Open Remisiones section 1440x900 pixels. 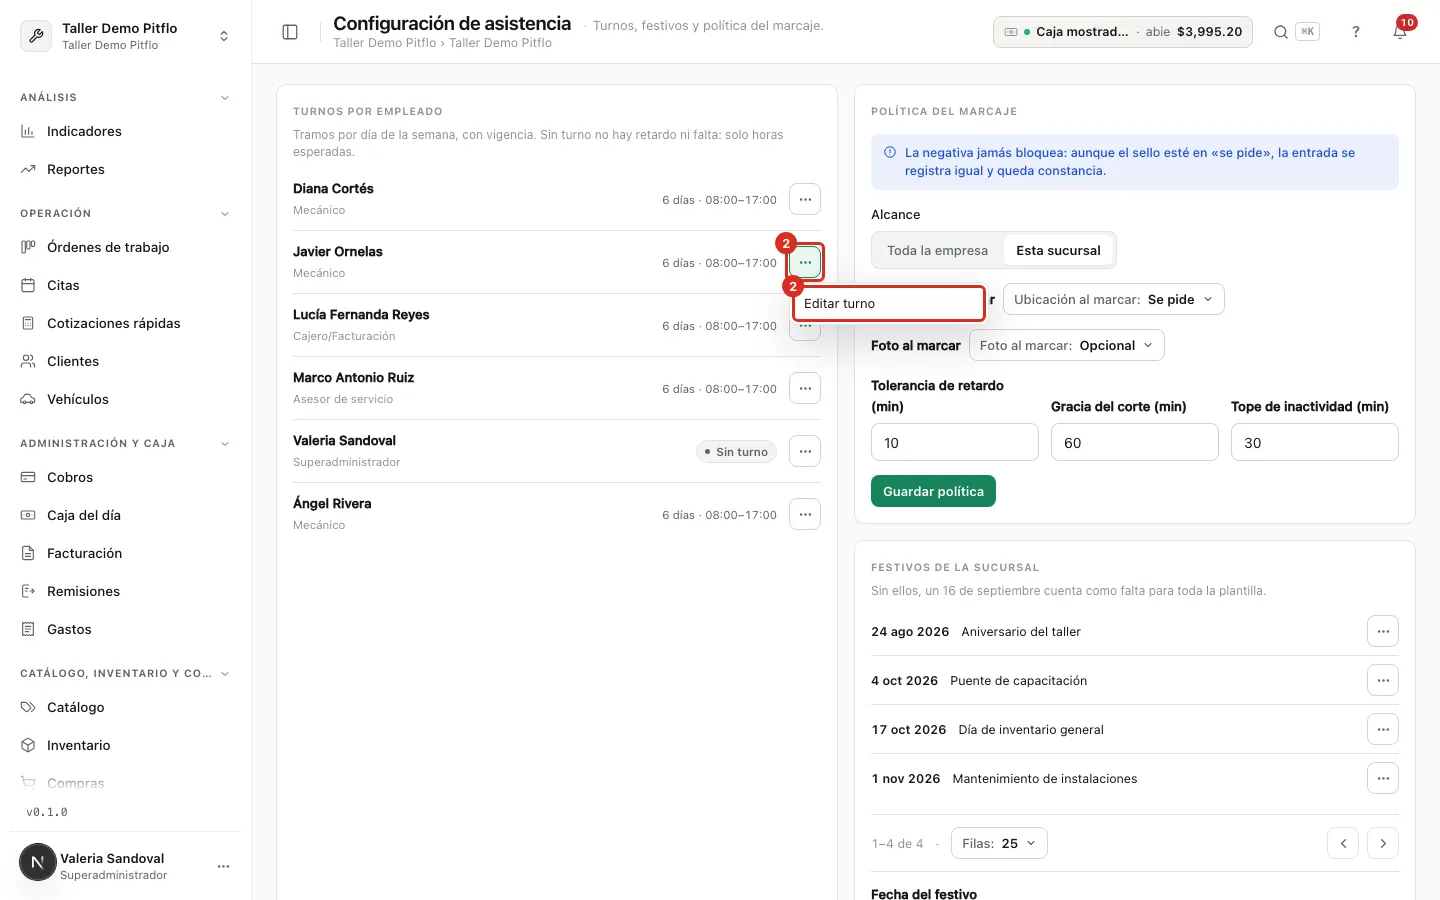125,591
